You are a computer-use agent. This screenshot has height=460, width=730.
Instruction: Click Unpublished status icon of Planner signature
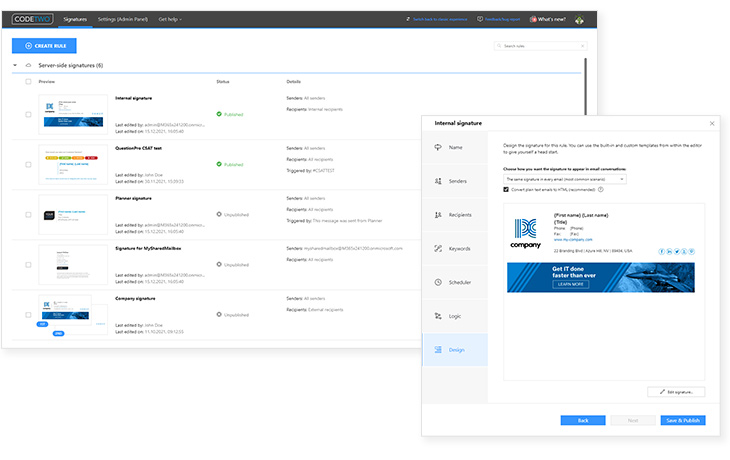tap(219, 214)
